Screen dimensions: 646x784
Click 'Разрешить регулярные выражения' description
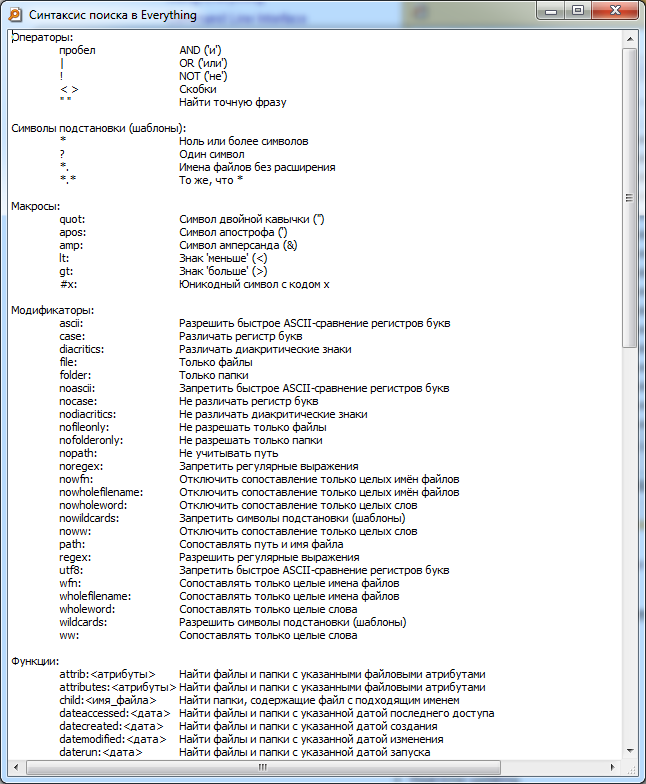pyautogui.click(x=269, y=558)
